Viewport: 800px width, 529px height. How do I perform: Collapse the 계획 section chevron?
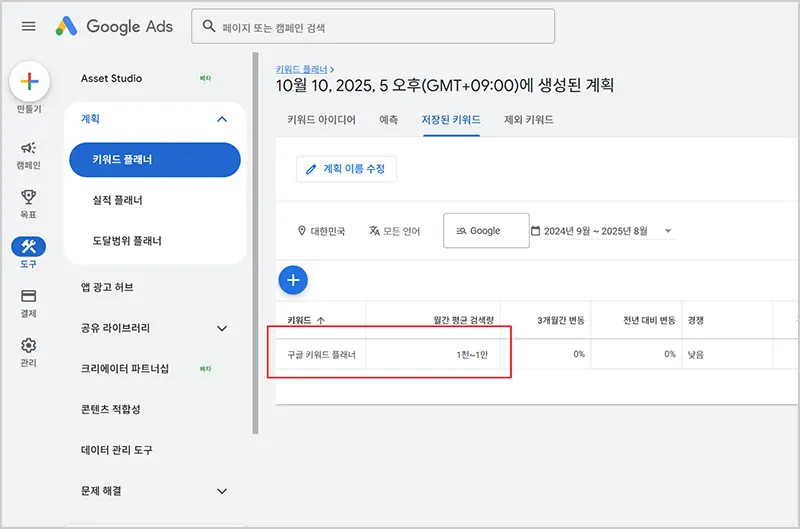tap(222, 119)
